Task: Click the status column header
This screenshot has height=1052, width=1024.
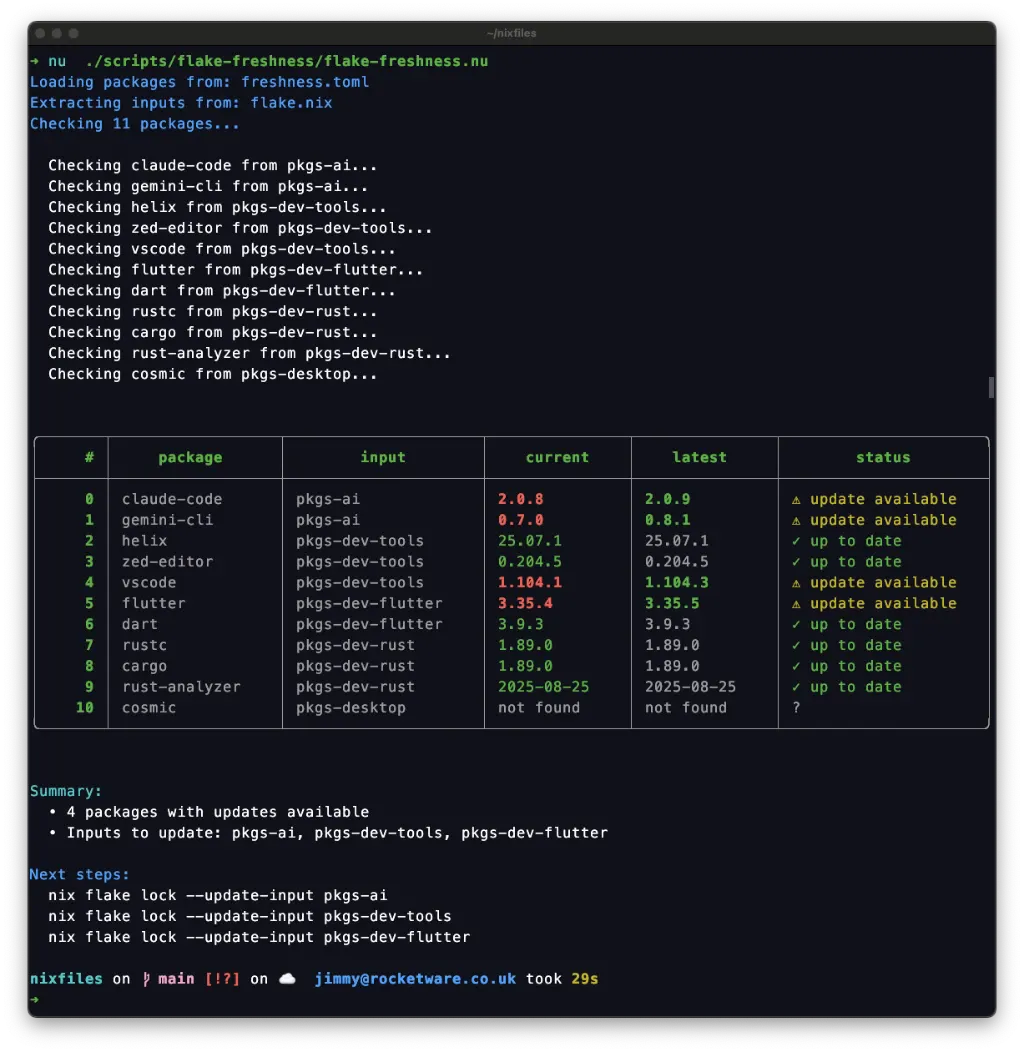Action: [883, 457]
